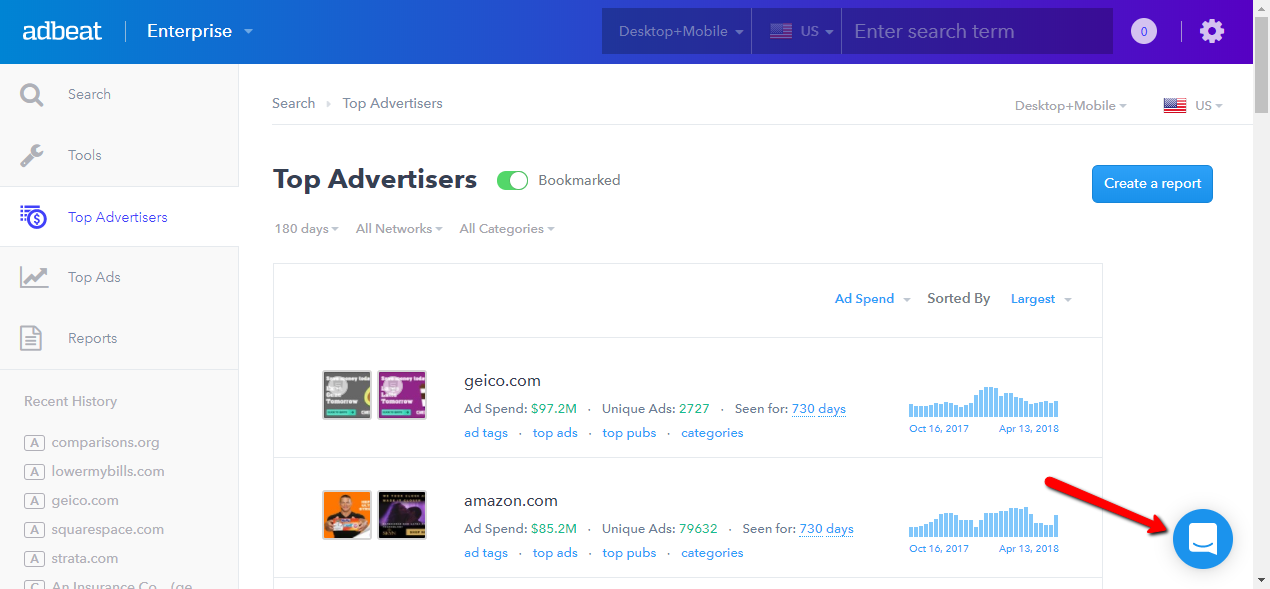Open the 180 days range dropdown

pos(306,229)
